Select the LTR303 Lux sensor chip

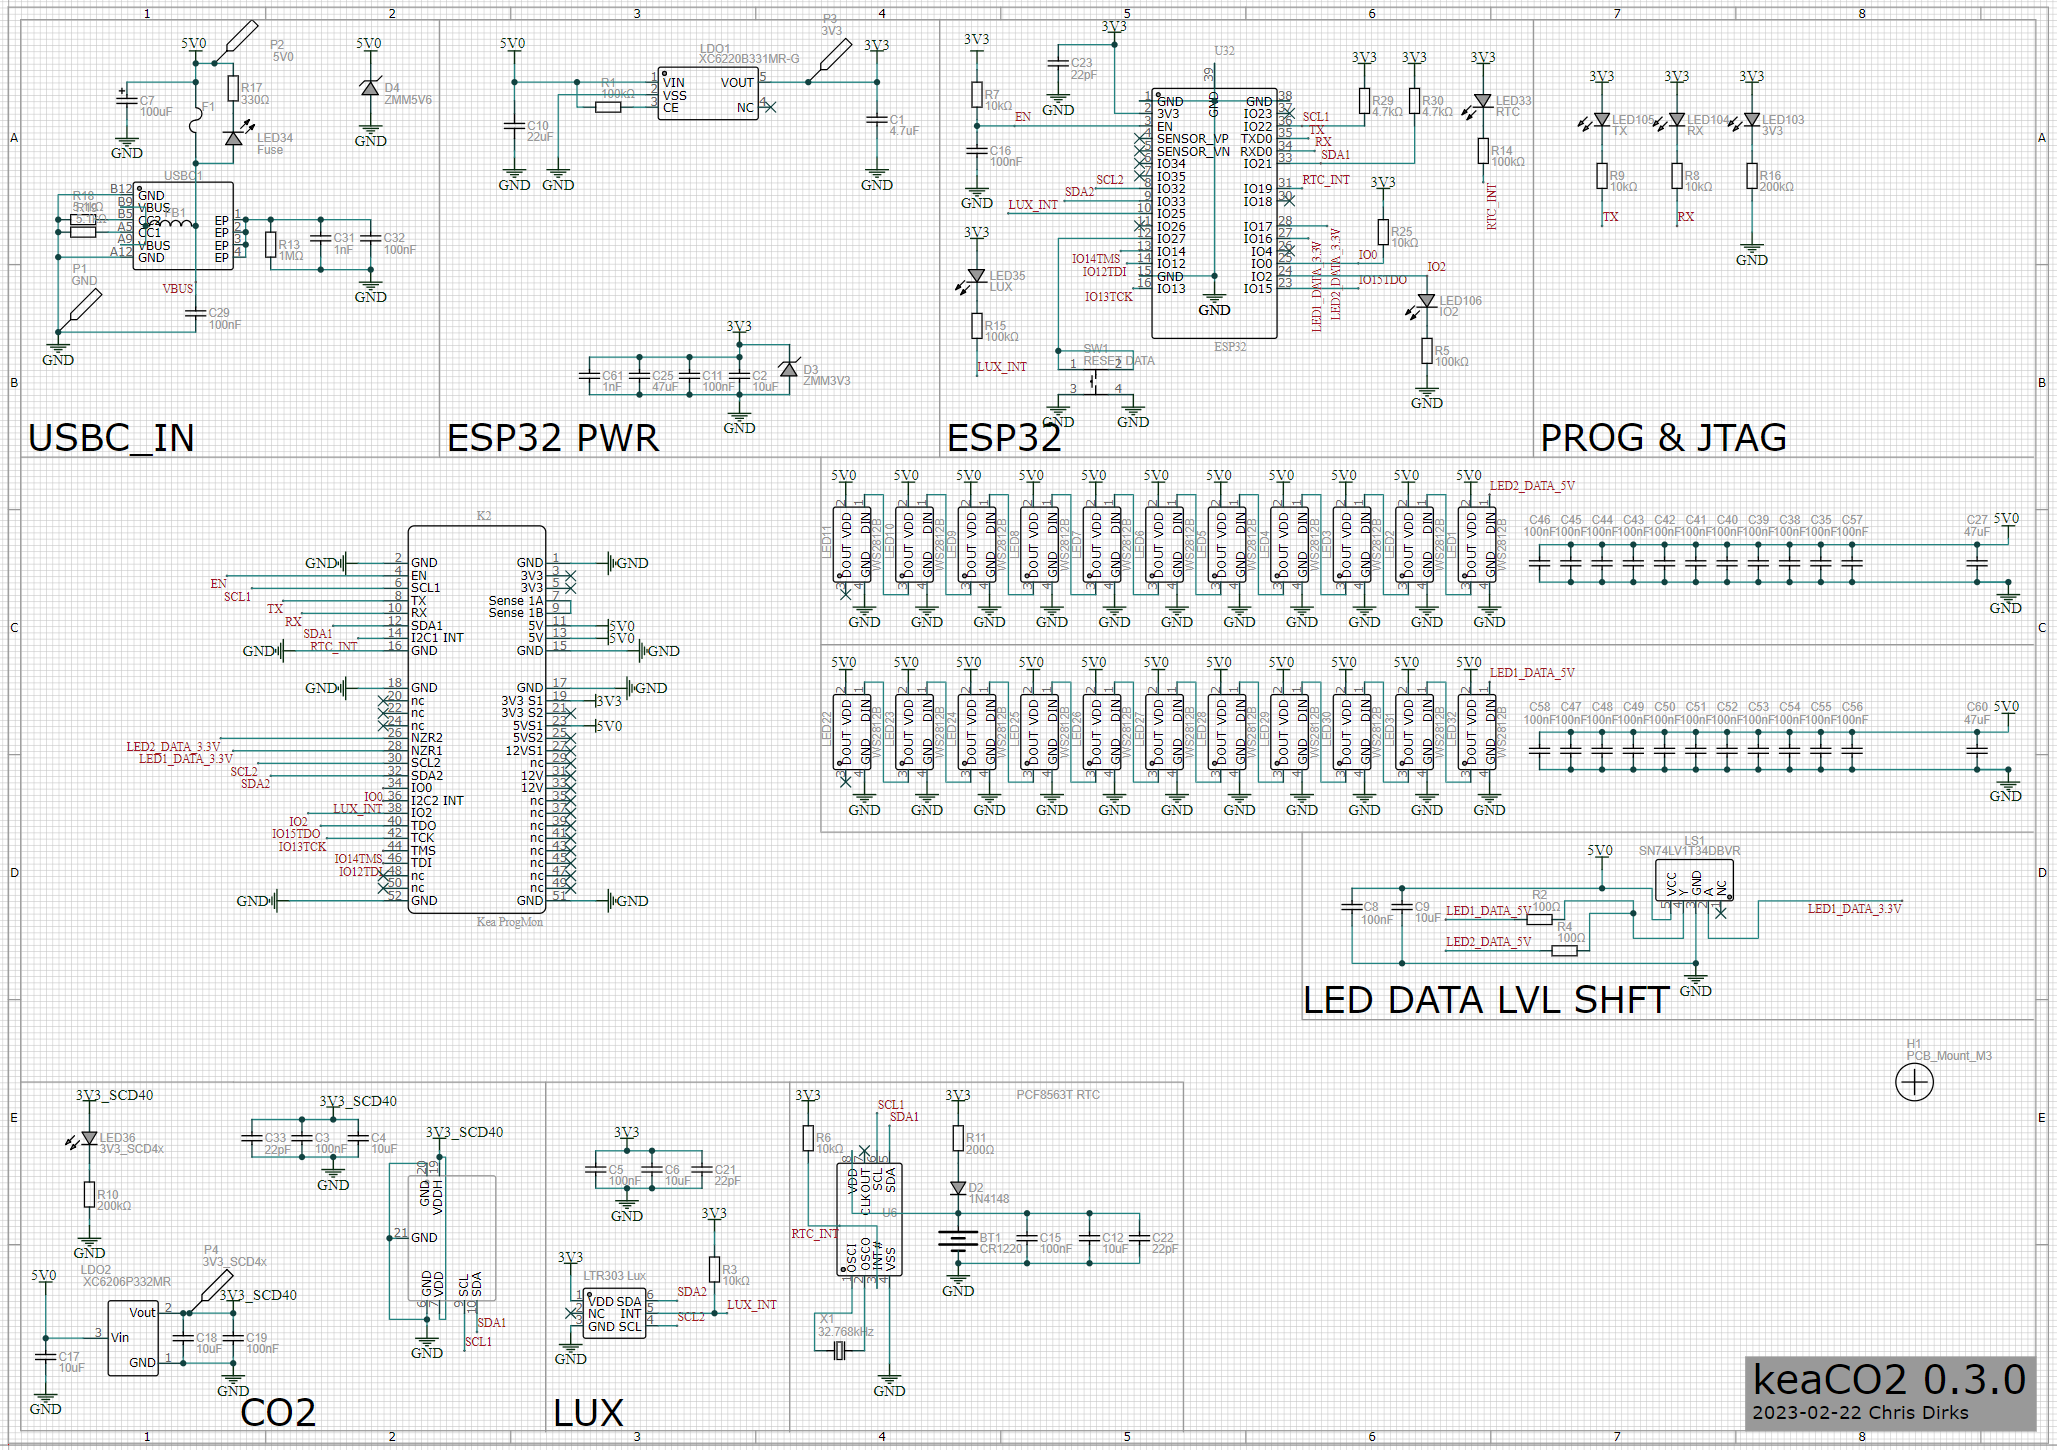coord(614,1315)
